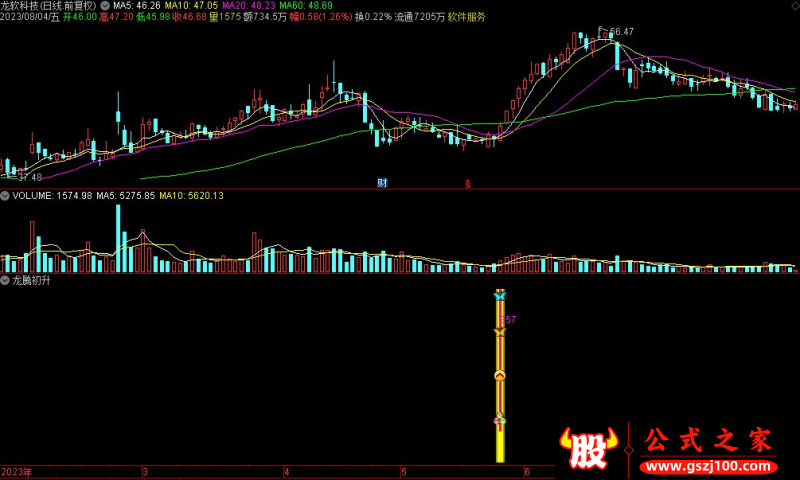800x480 pixels.
Task: Open the dropdown beside 龙软科技 chart title
Action: click(105, 6)
